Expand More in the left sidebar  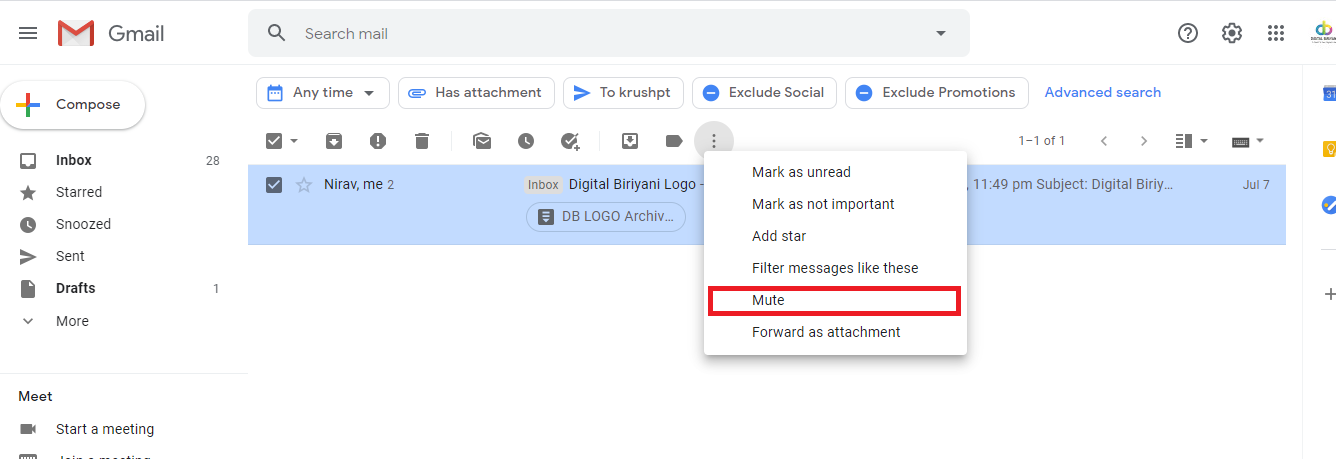tap(72, 321)
